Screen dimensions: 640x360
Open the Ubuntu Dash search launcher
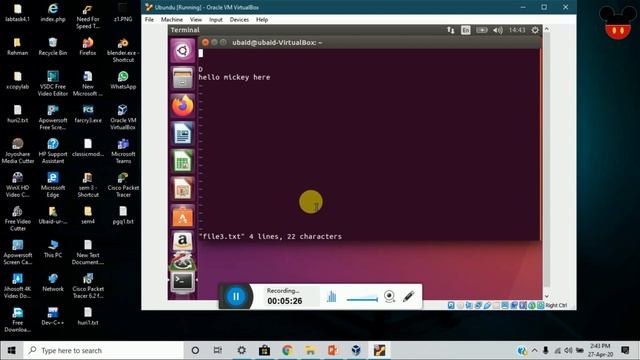182,50
